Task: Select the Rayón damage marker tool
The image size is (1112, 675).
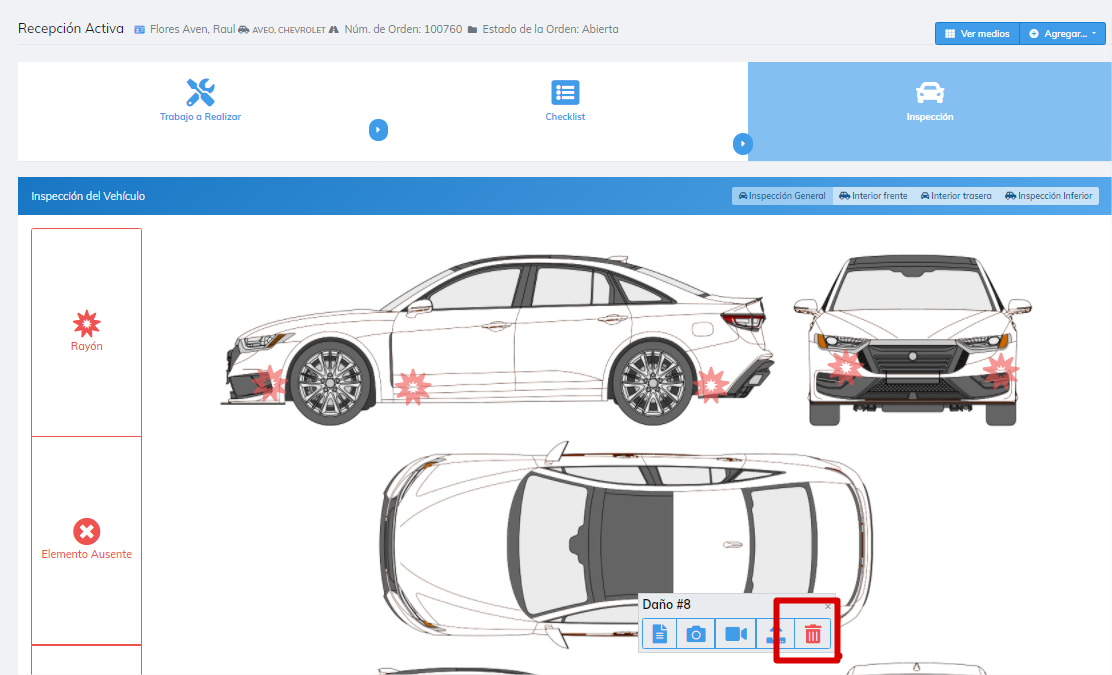Action: coord(87,332)
